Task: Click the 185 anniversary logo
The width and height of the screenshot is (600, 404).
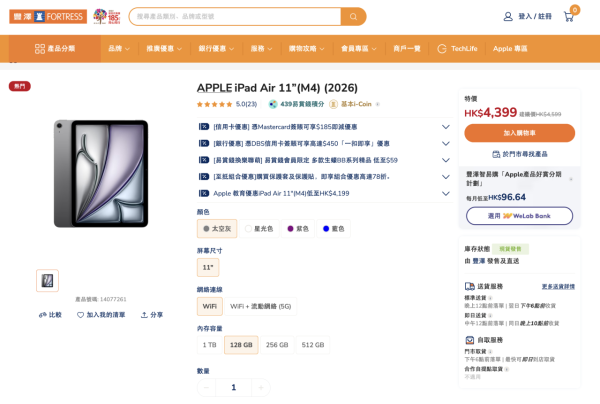Action: 107,16
